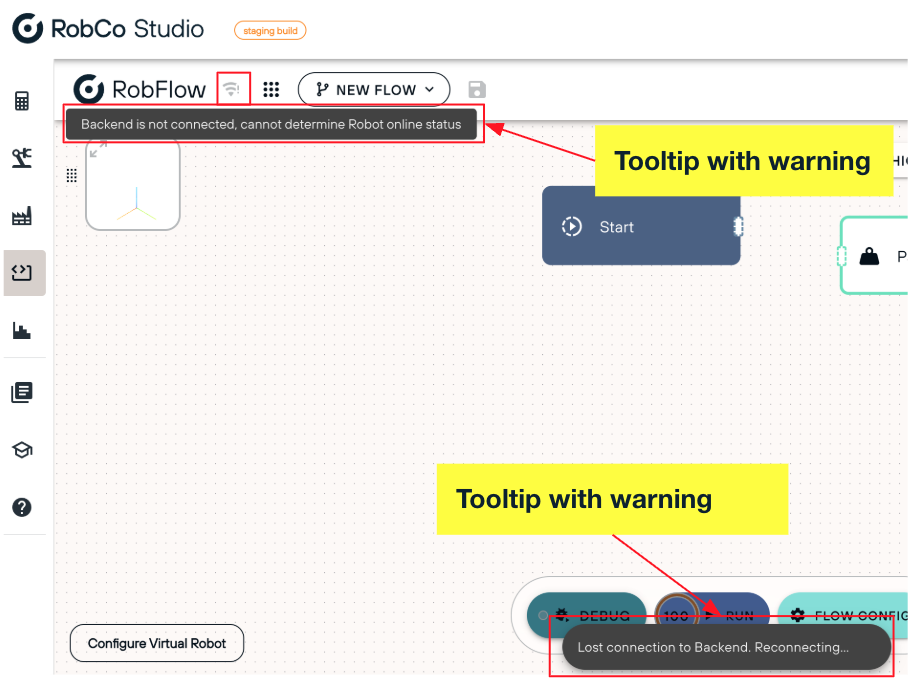Click the 'Backend is not connected' tooltip text
This screenshot has width=923, height=685.
271,124
